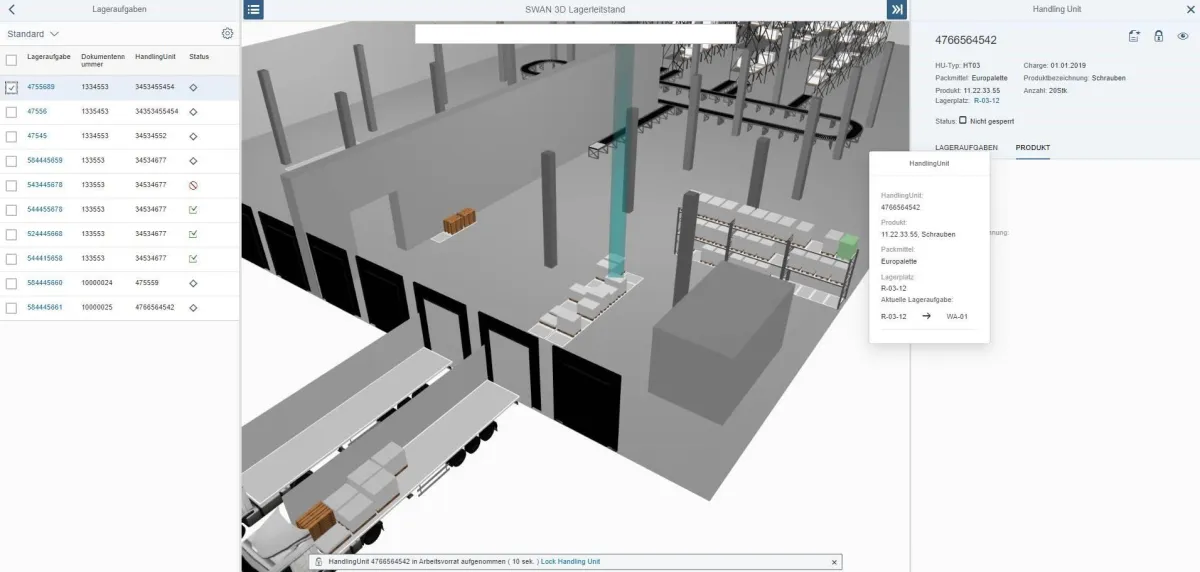Open Lagerplatz link R-03-12
The image size is (1200, 572).
[986, 100]
